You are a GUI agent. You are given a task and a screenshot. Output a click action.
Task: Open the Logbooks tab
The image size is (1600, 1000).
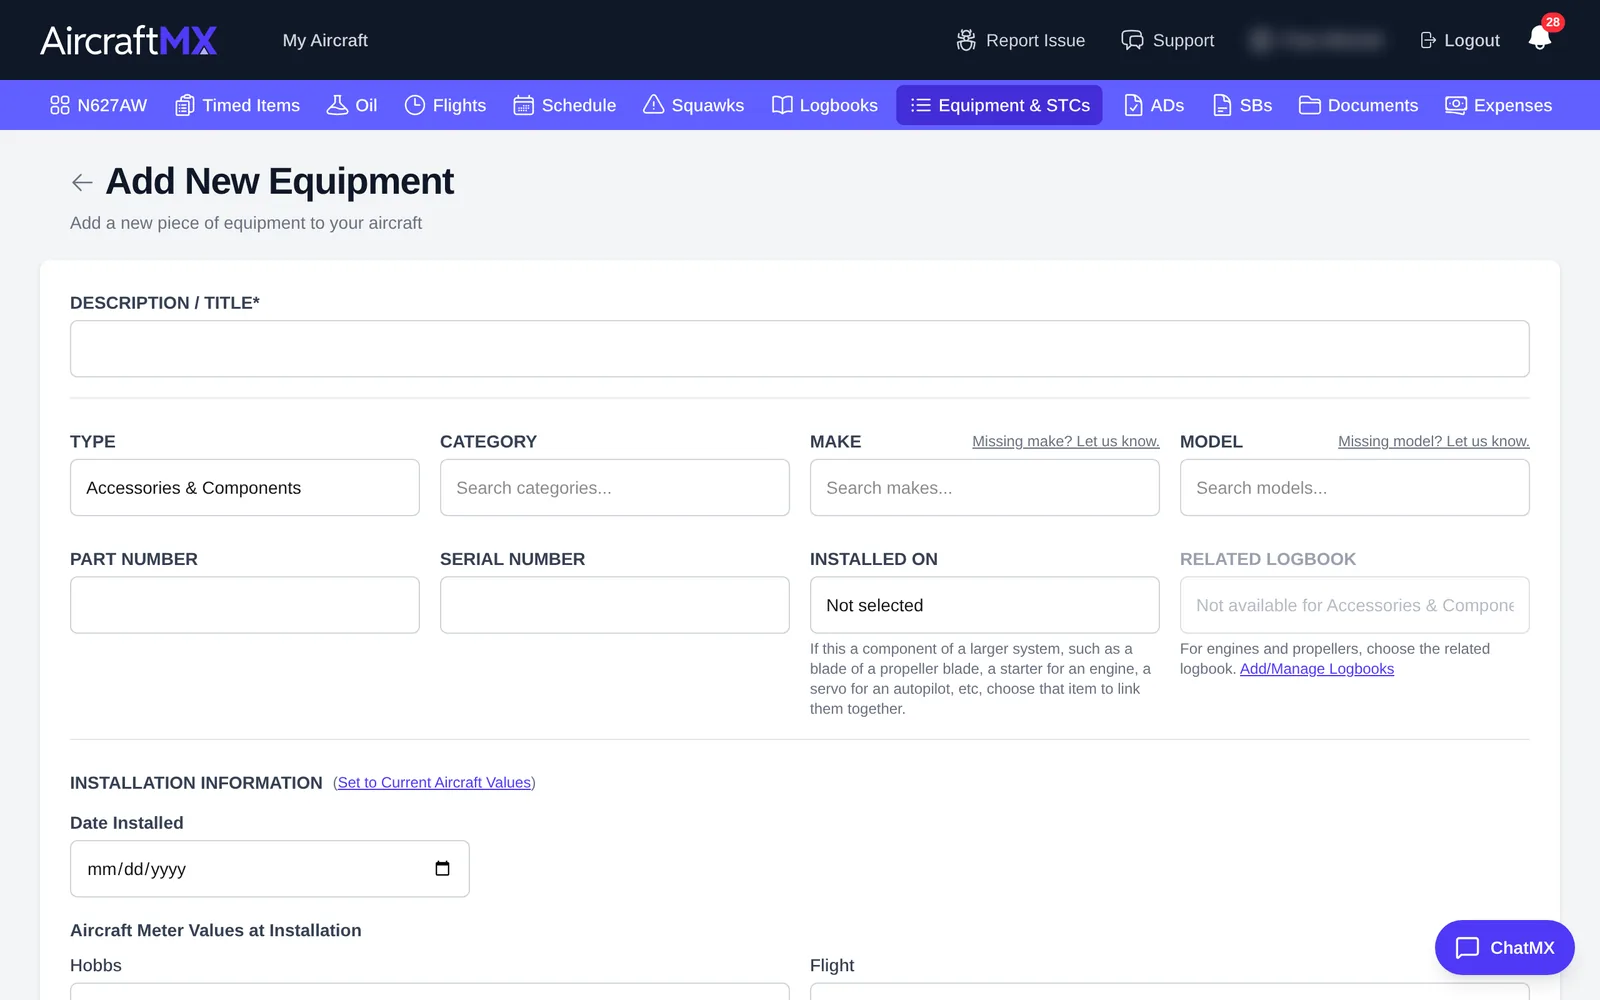[x=825, y=105]
